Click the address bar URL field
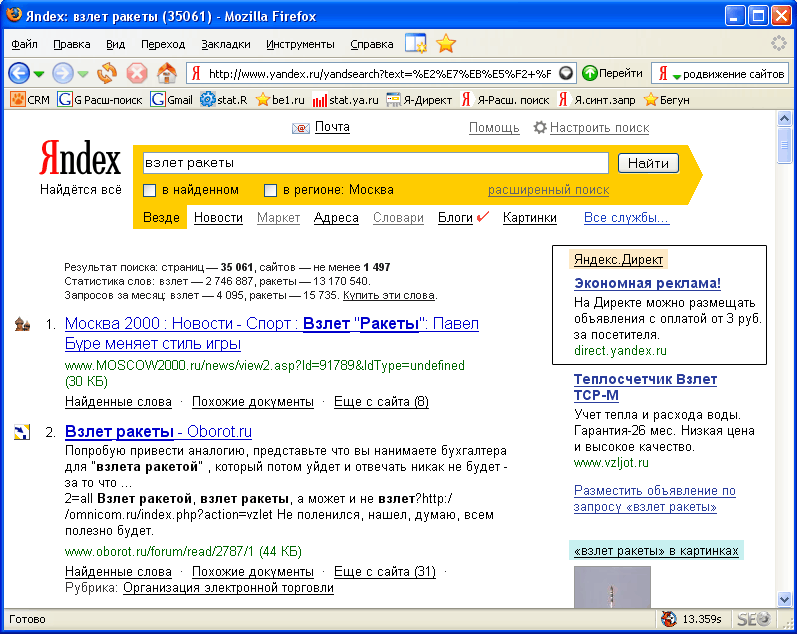Viewport: 797px width, 634px height. tap(380, 74)
